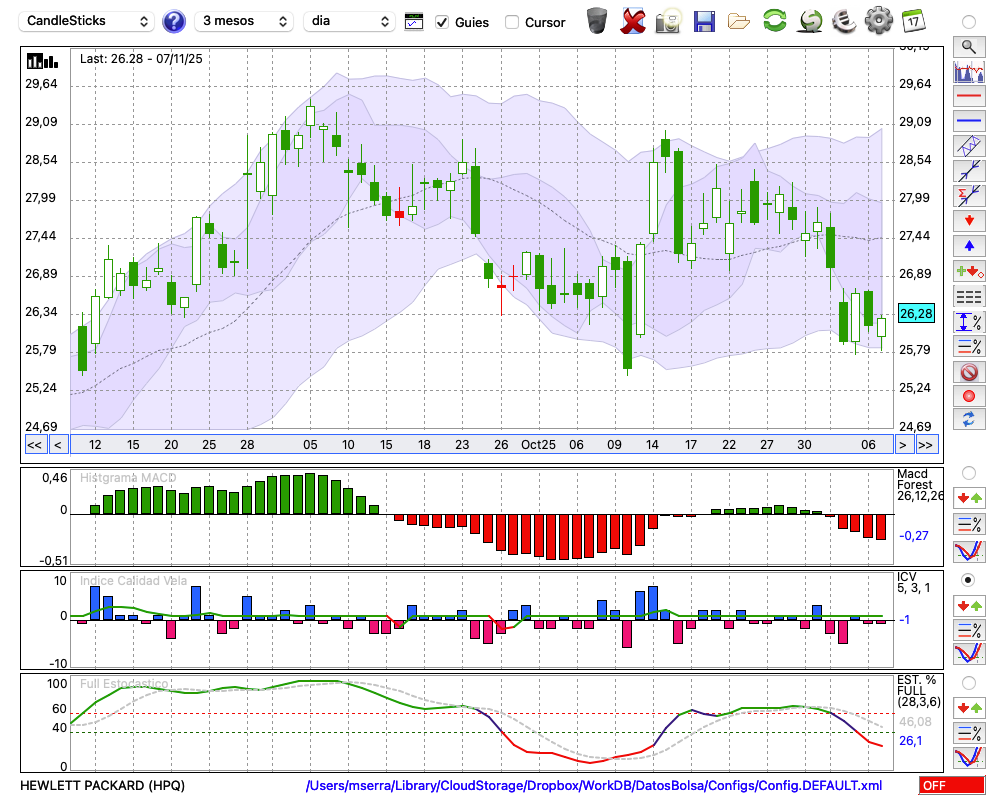
Task: Enable the Cursor checkbox
Action: coord(512,22)
